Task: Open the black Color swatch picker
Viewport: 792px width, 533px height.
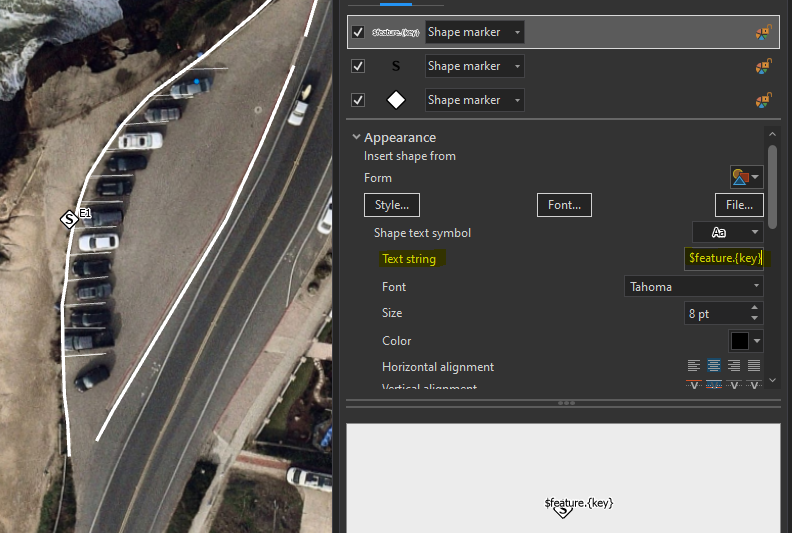Action: pyautogui.click(x=746, y=341)
